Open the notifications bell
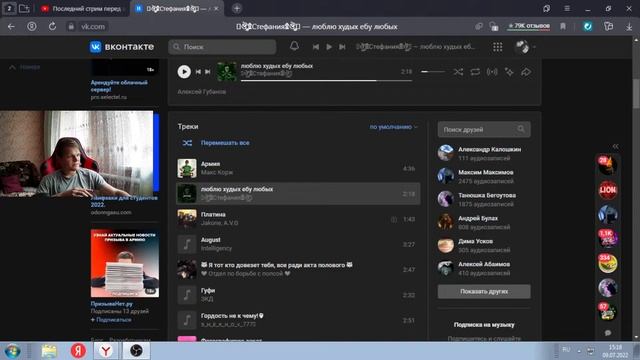 pos(294,47)
